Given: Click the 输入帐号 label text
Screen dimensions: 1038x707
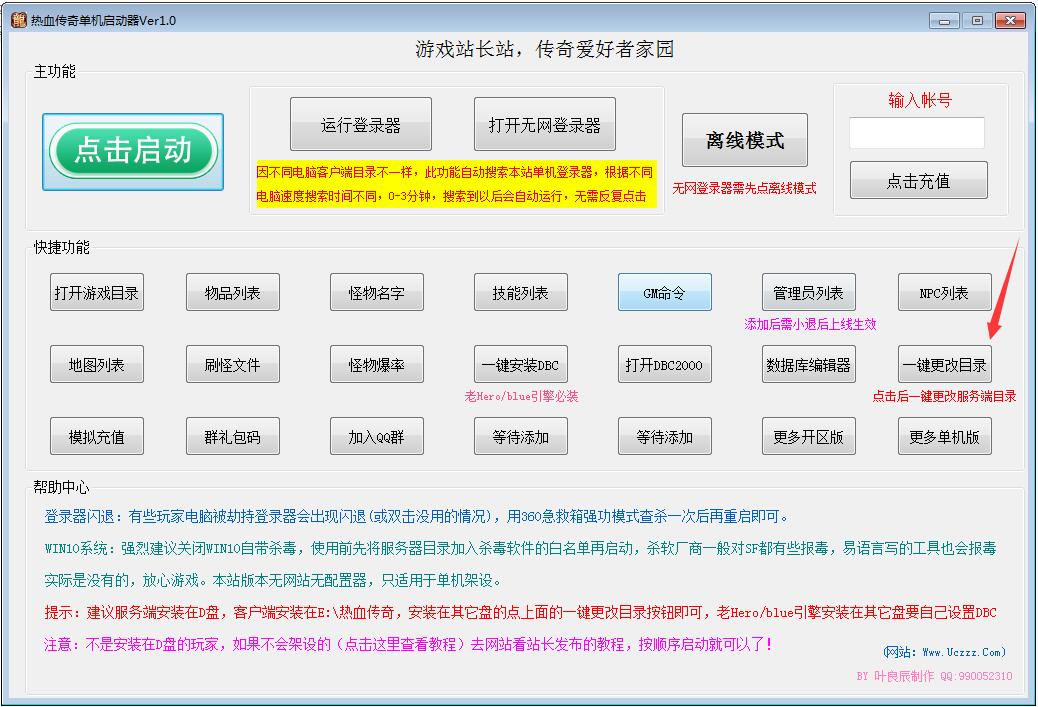Looking at the screenshot, I should [x=920, y=100].
